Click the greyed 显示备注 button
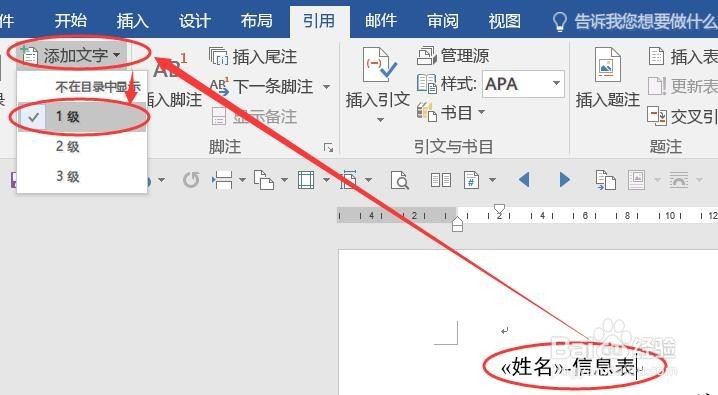 point(255,116)
